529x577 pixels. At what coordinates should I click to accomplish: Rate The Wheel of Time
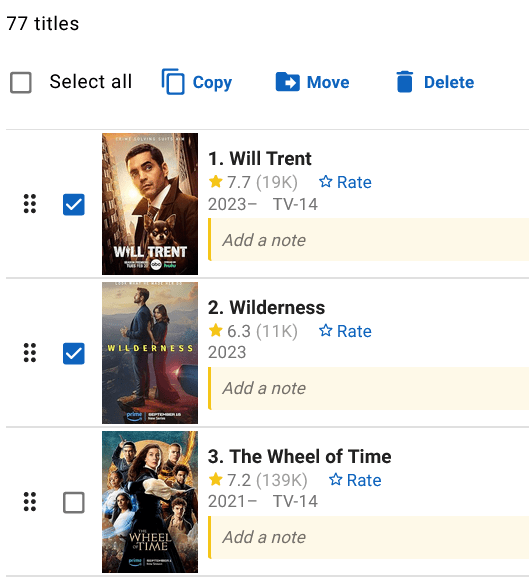coord(355,480)
